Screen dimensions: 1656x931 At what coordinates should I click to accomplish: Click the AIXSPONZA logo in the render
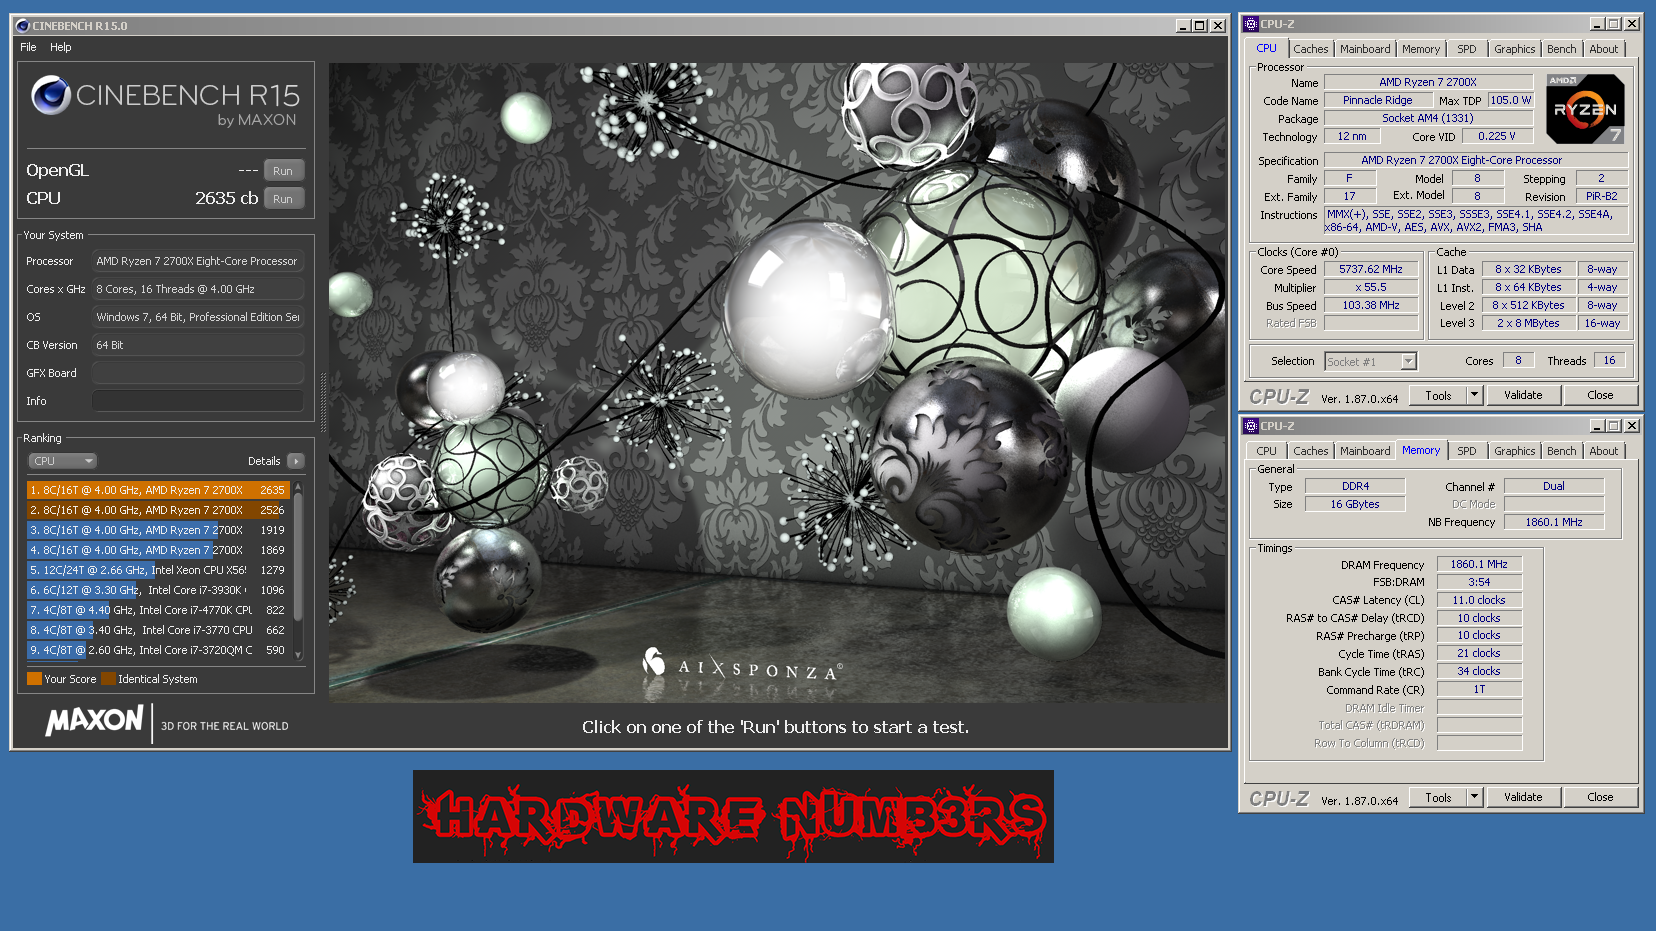[x=742, y=665]
